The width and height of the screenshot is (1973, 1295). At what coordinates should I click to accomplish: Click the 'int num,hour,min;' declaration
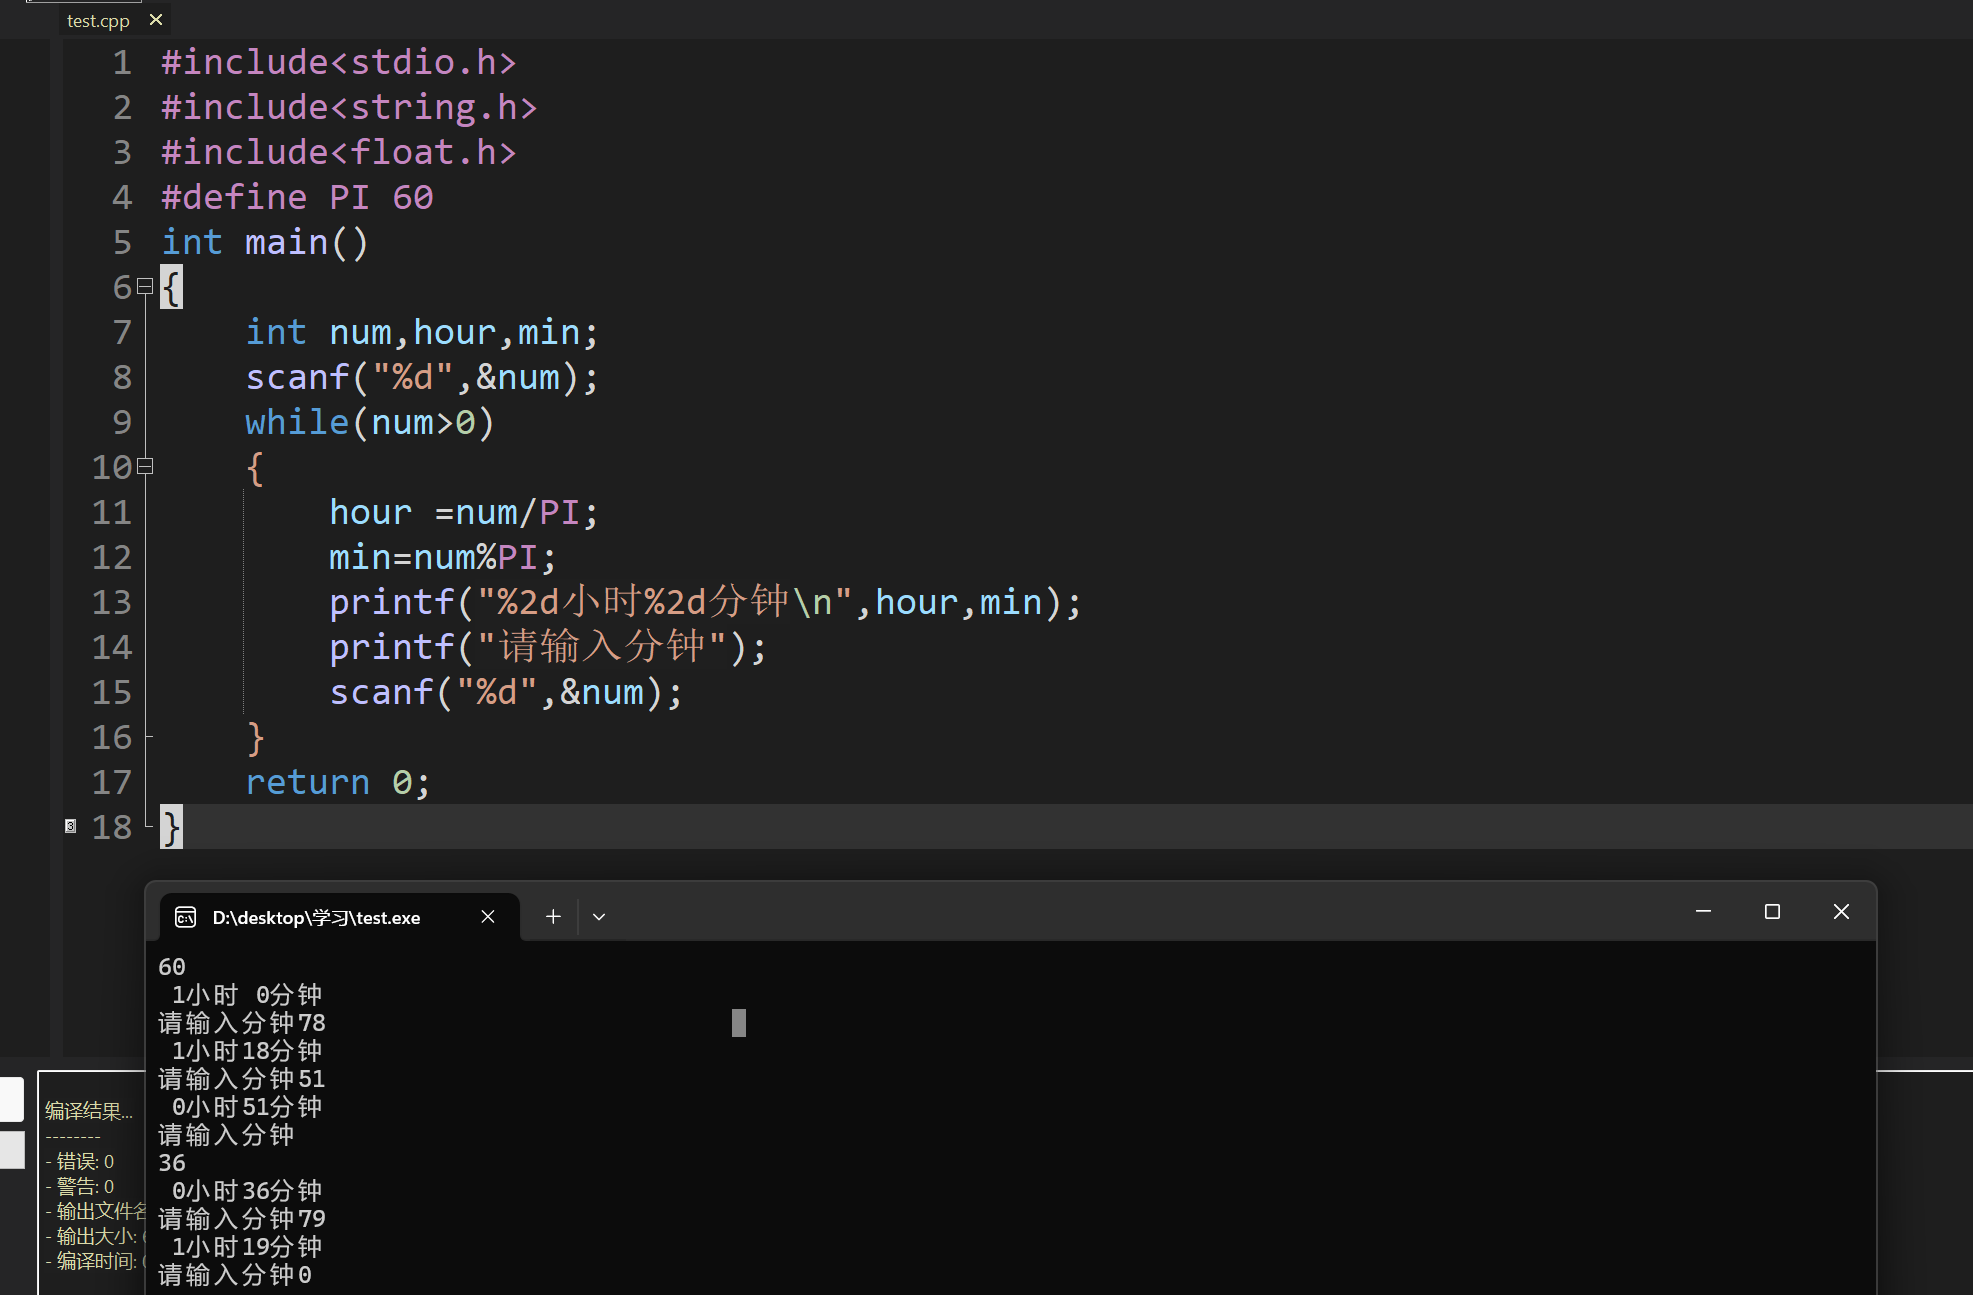[422, 332]
